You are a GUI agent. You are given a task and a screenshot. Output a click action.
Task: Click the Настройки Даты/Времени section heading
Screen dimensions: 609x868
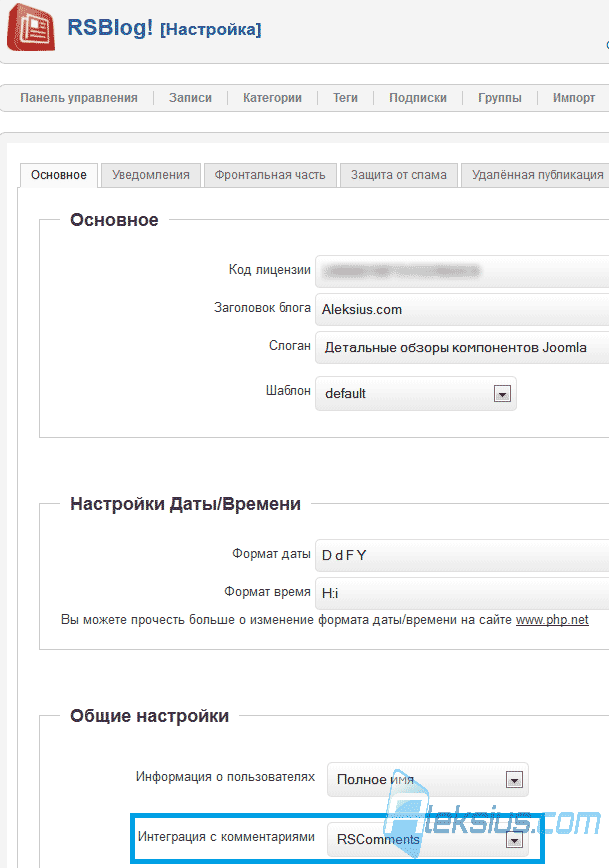(x=185, y=504)
